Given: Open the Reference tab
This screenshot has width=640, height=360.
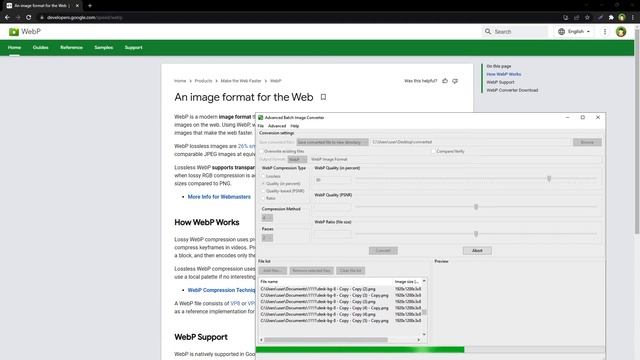Looking at the screenshot, I should [x=71, y=47].
